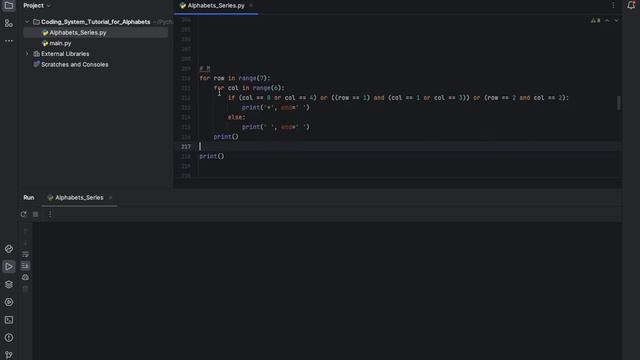Open the layered Python Console icon

pos(9,284)
